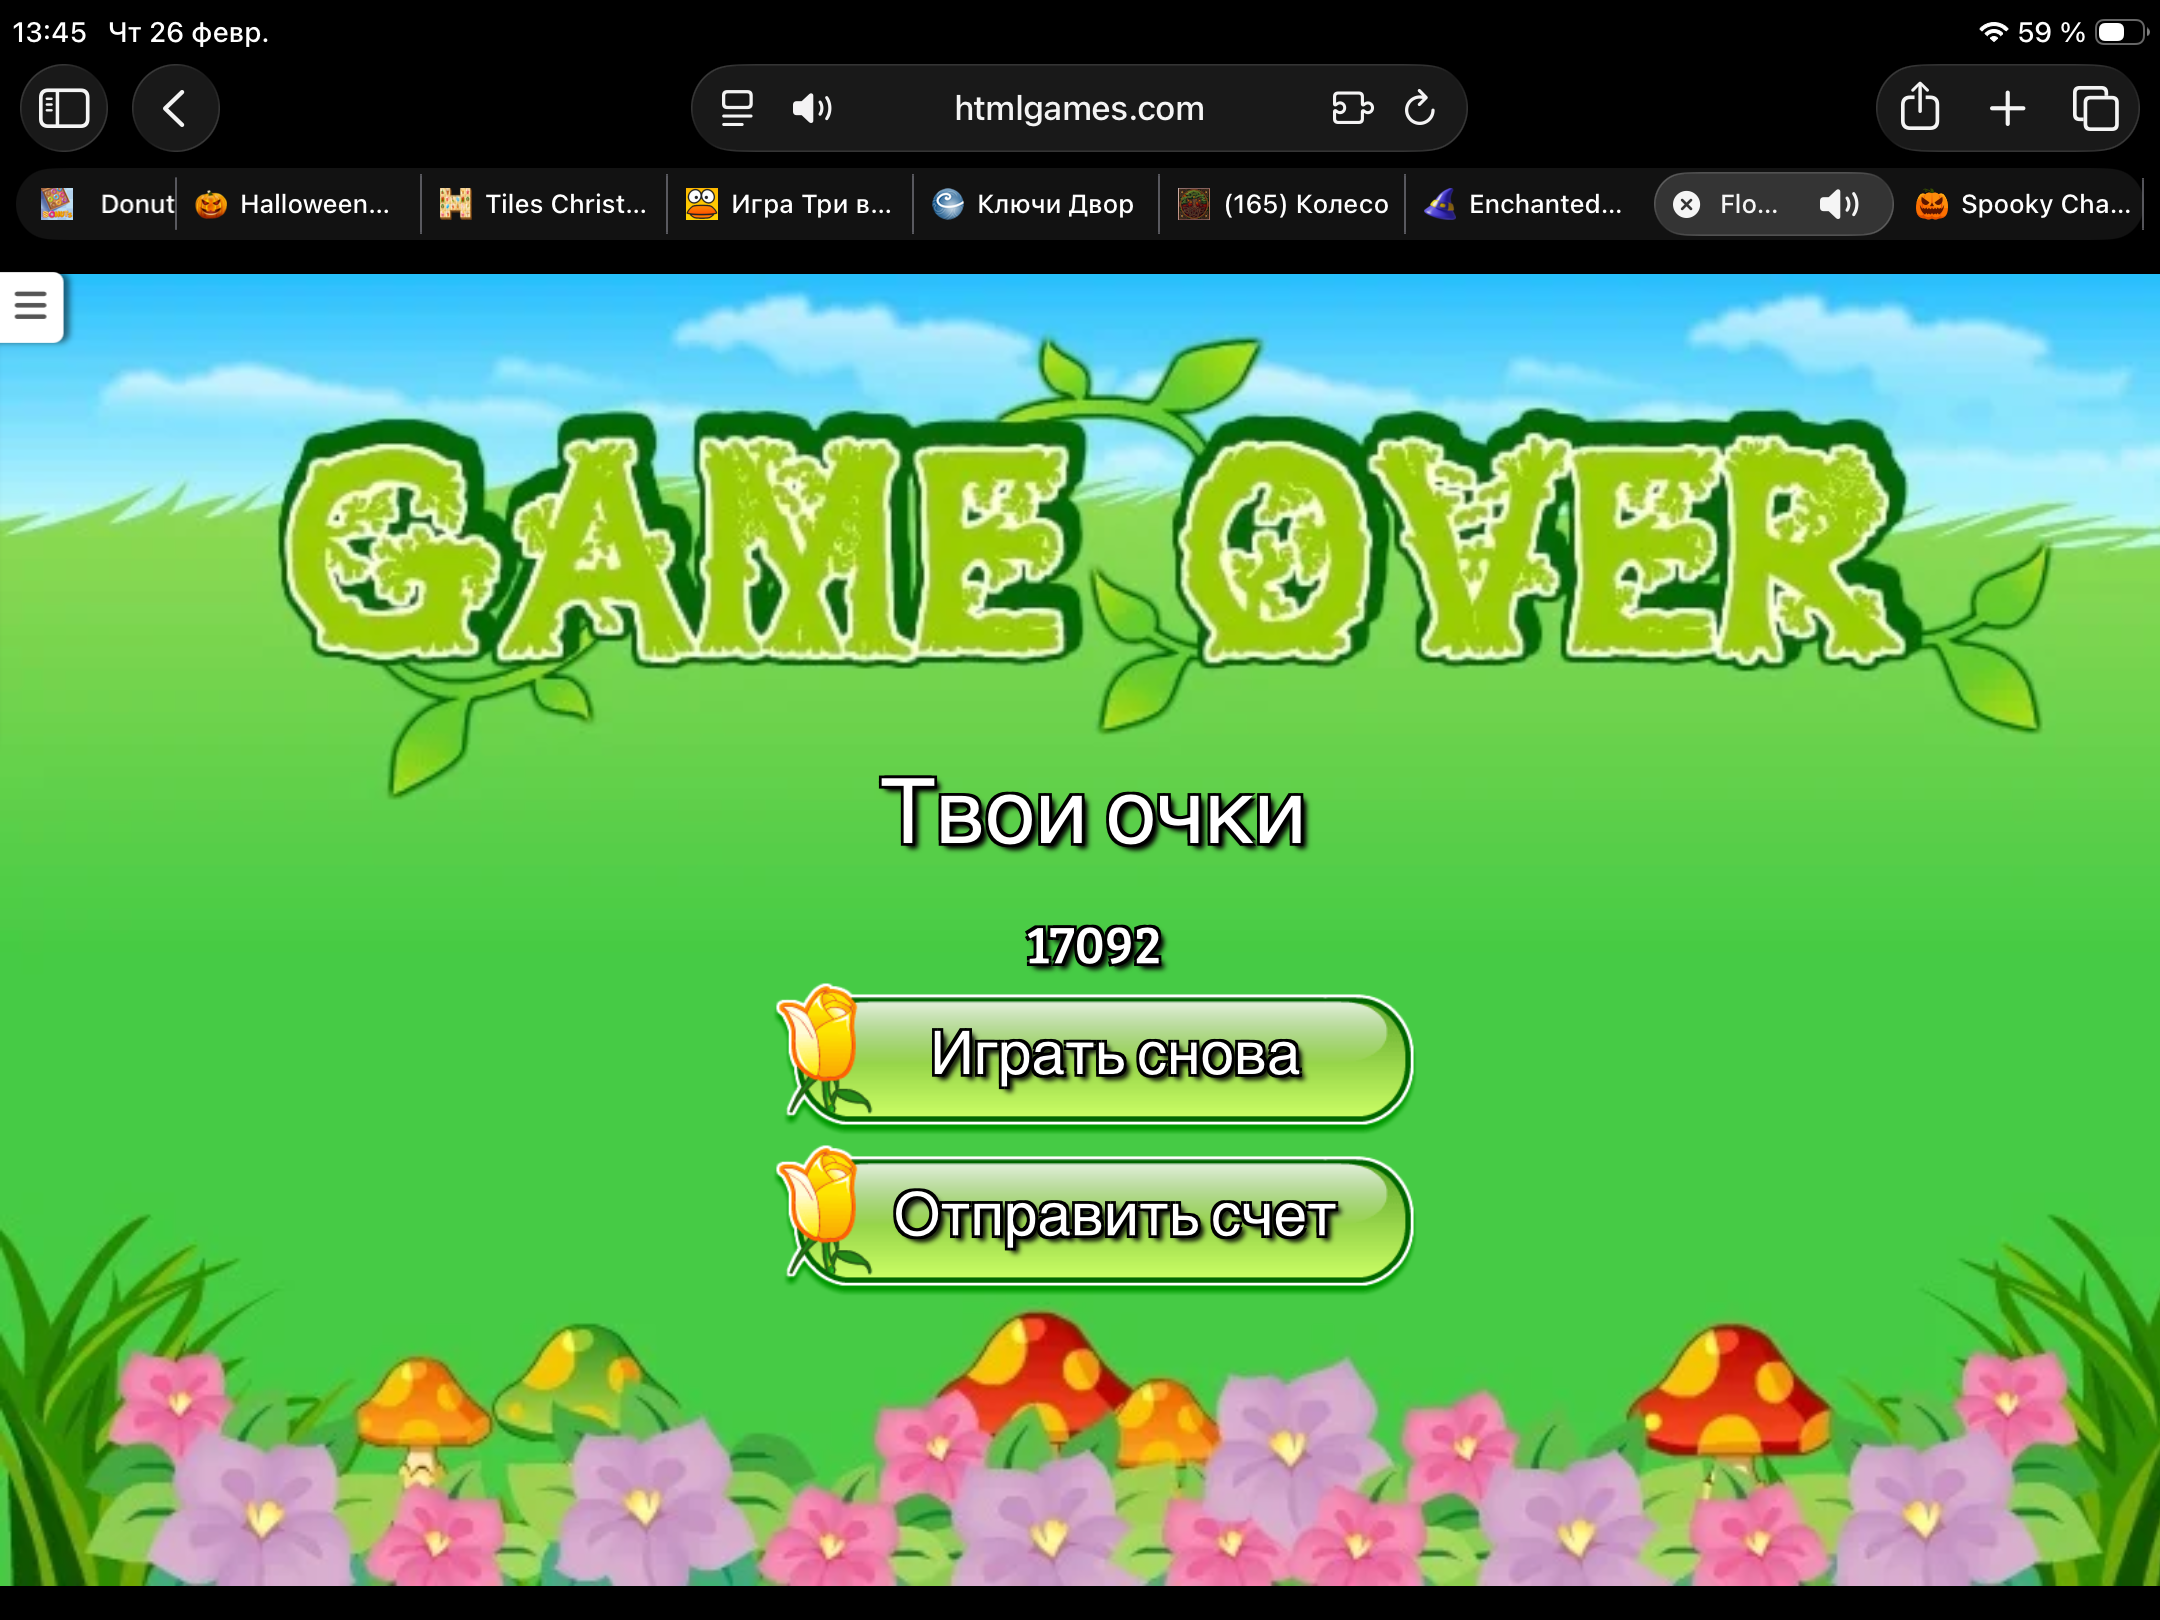Go back to previous page
This screenshot has height=1620, width=2160.
point(175,108)
